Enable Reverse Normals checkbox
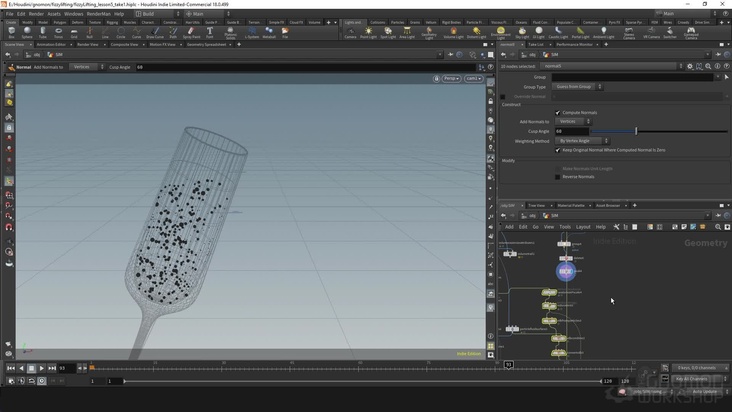732x412 pixels. tap(558, 176)
